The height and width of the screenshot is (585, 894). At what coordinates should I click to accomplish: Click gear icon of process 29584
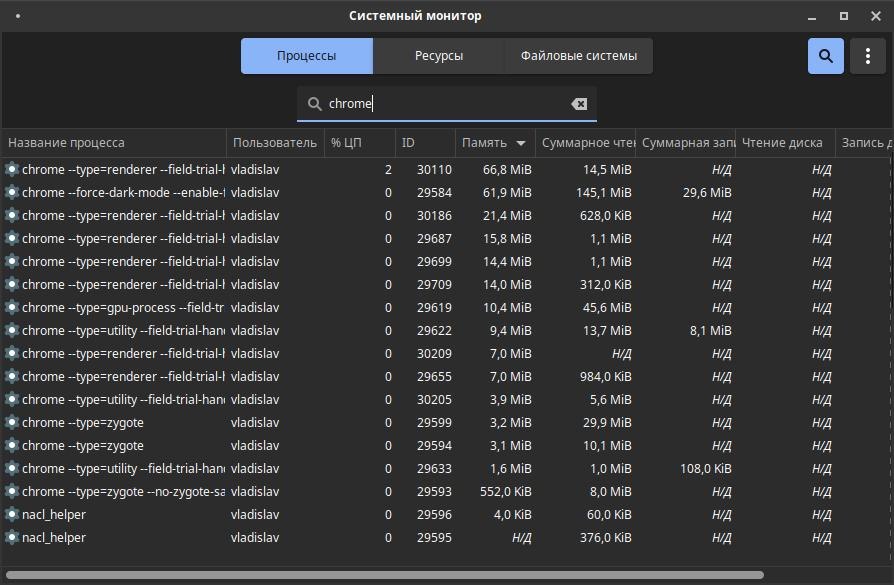11,192
